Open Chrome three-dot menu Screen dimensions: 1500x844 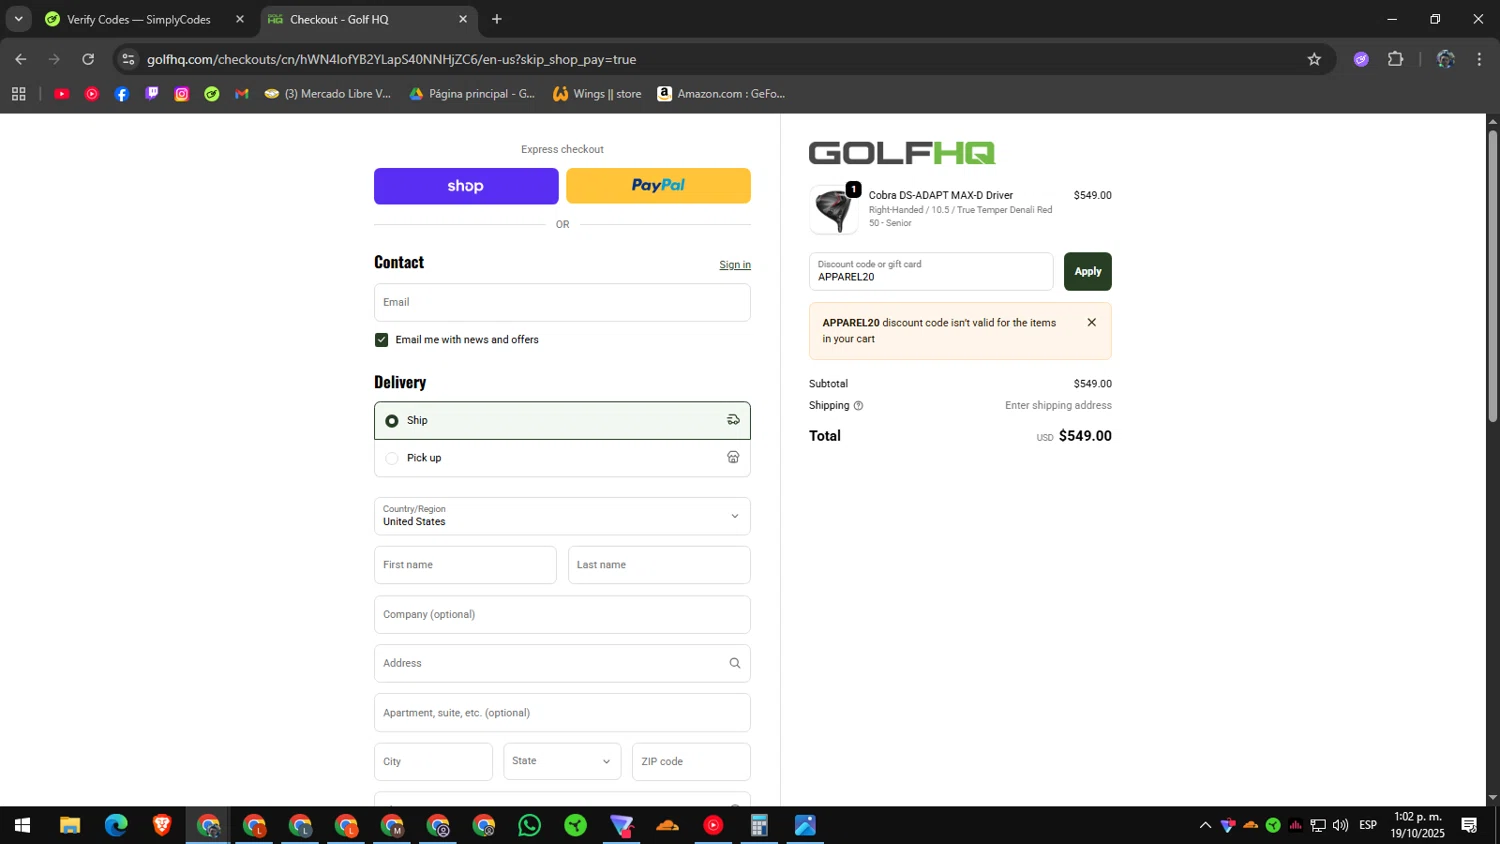coord(1479,59)
